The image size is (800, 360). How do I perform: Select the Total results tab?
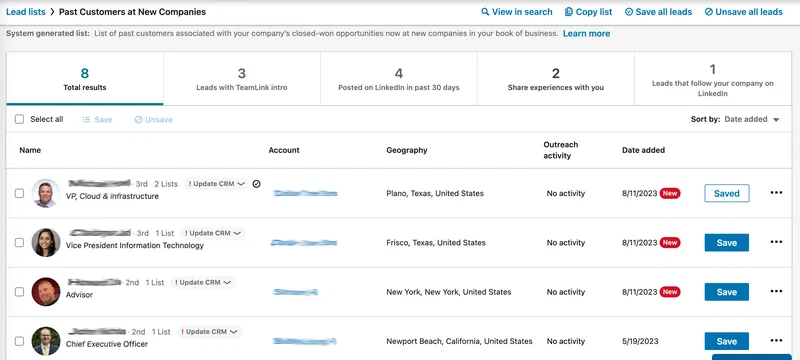[85, 79]
